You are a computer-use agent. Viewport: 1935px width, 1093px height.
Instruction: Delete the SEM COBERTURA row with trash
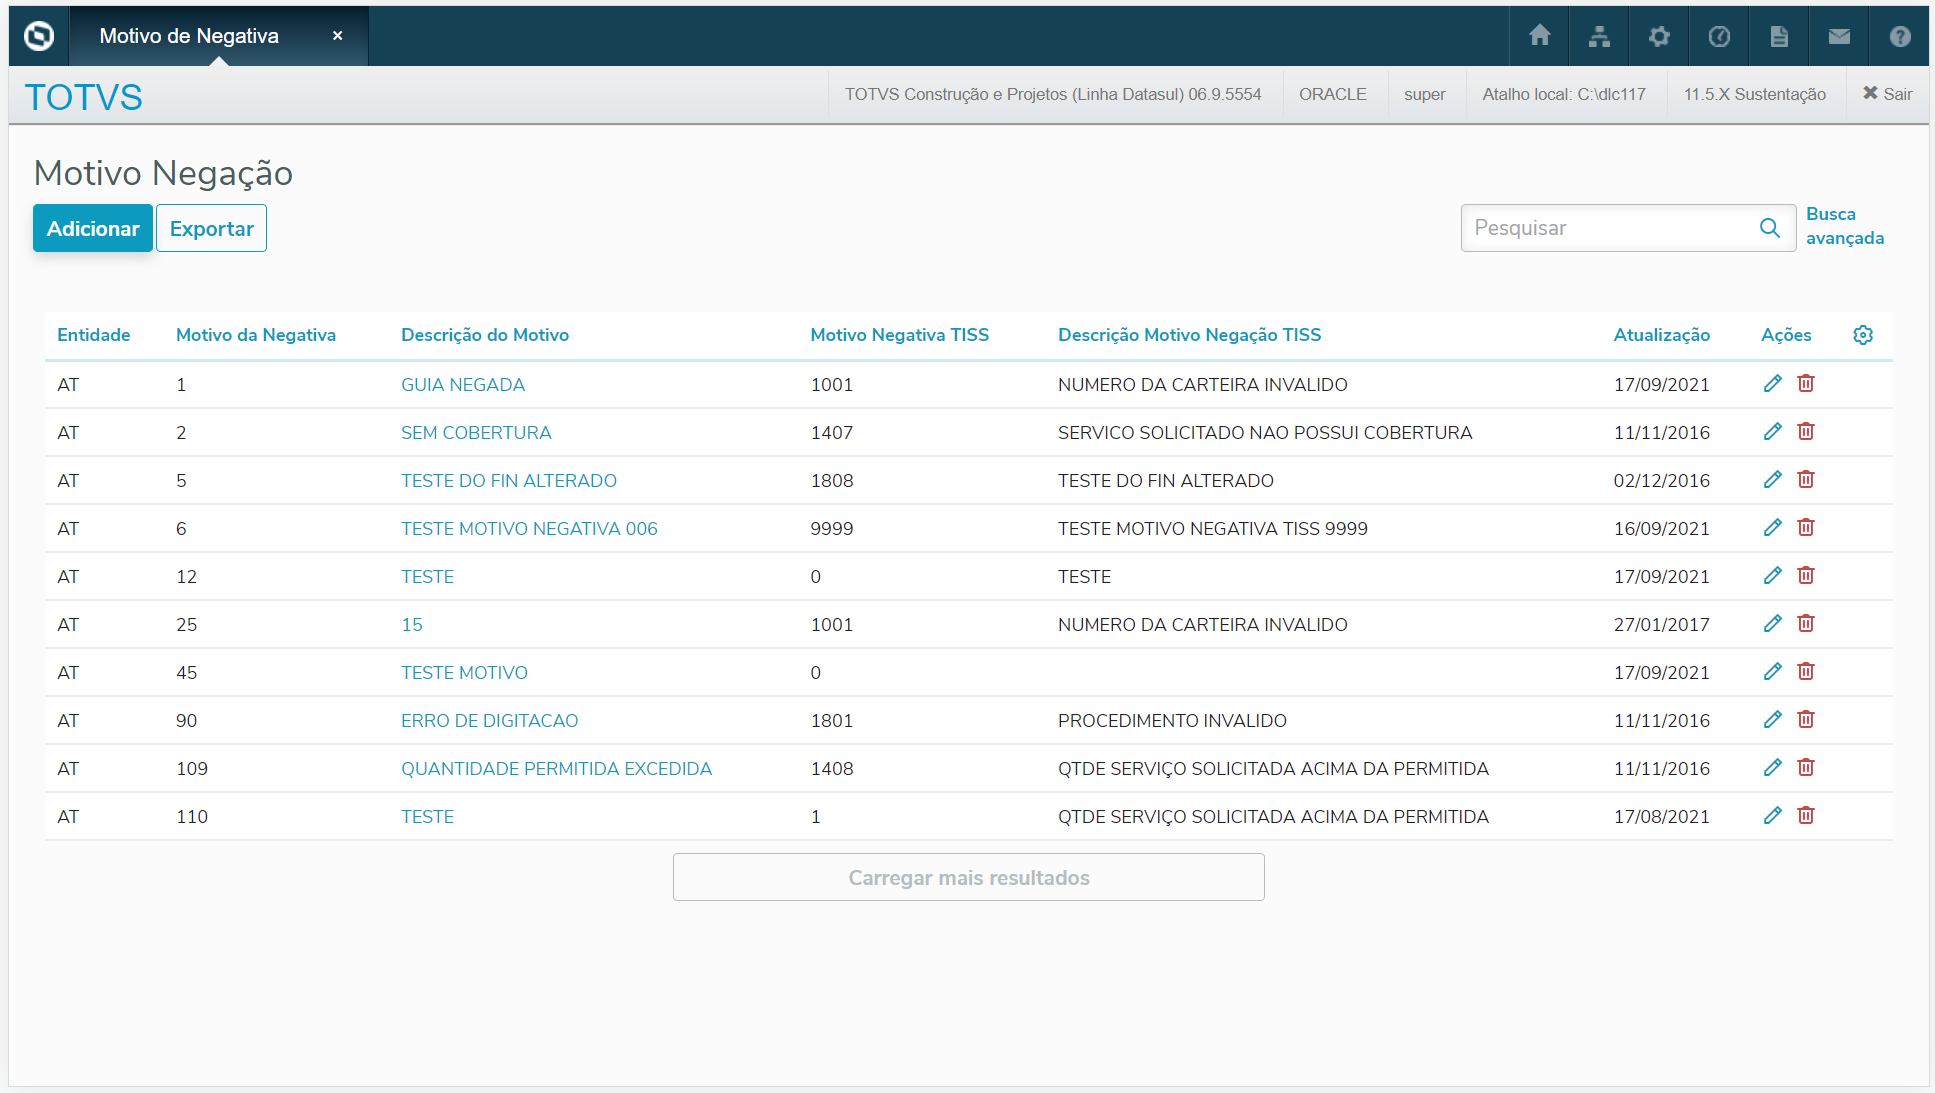(x=1806, y=432)
